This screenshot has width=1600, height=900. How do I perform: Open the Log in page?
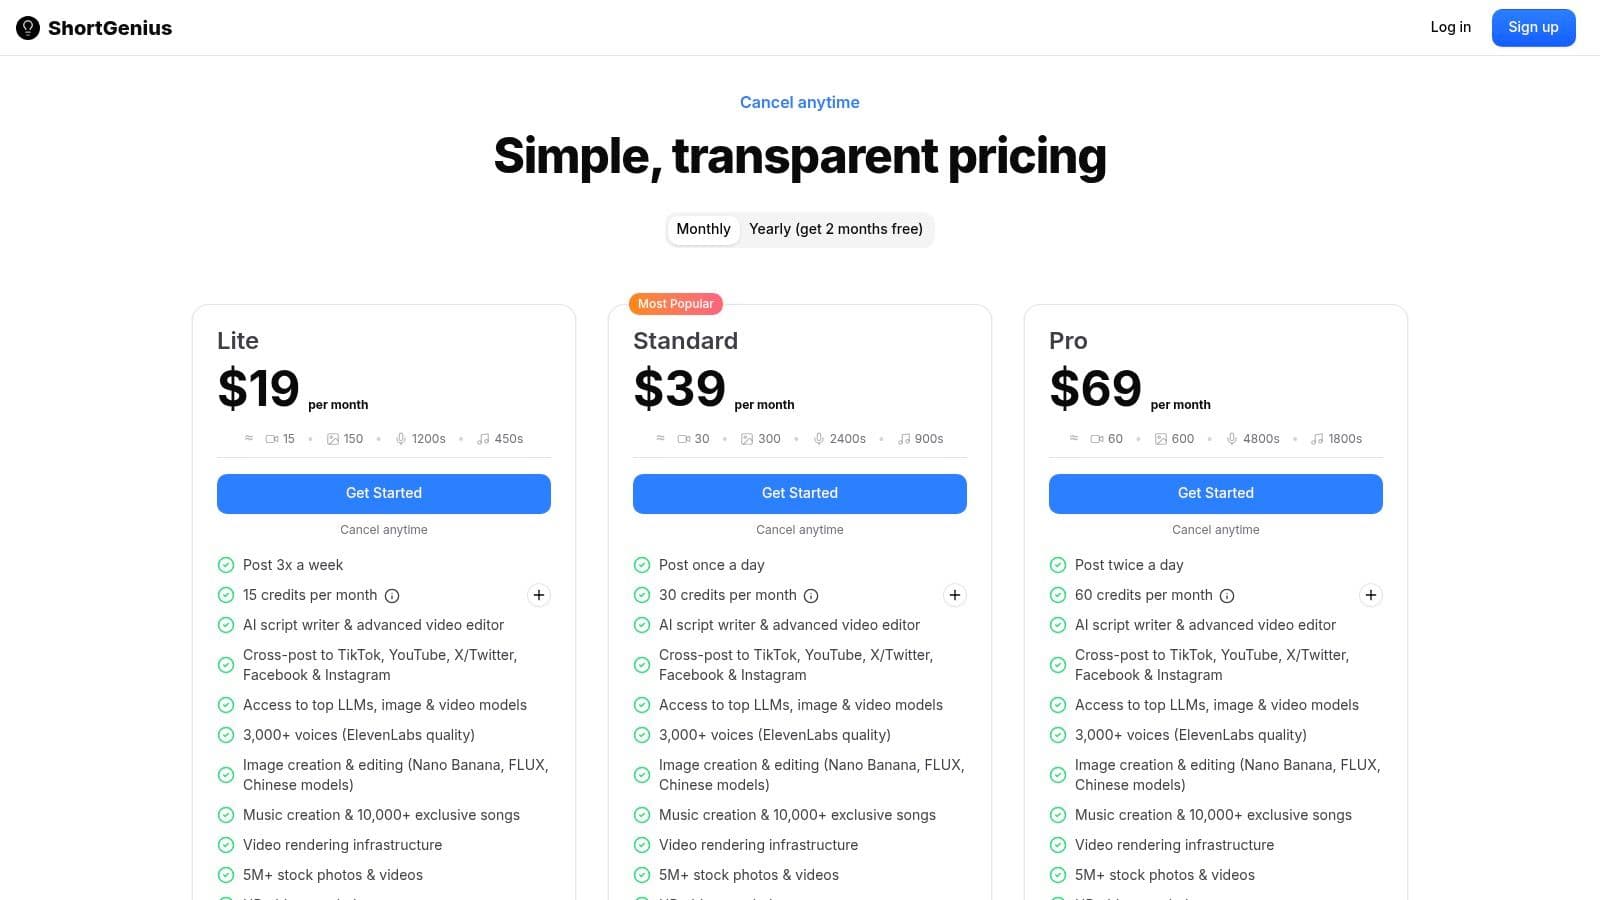point(1451,27)
